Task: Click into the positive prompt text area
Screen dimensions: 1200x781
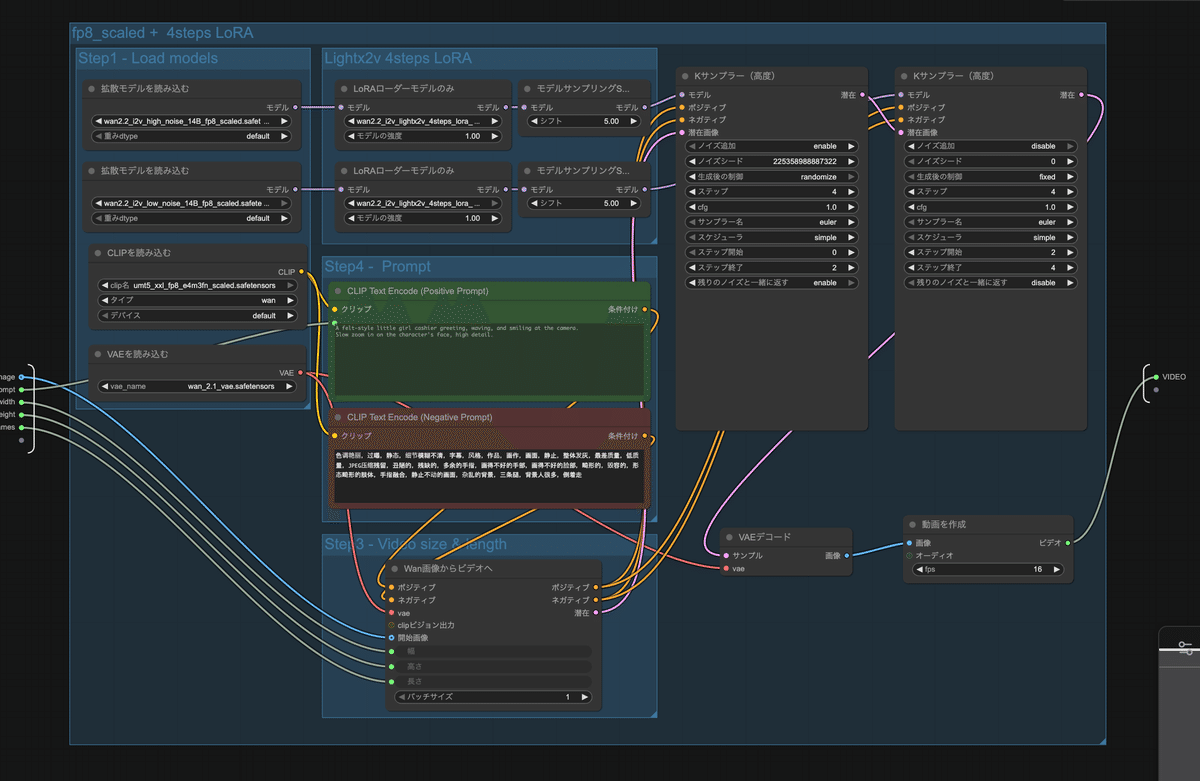Action: click(x=490, y=360)
